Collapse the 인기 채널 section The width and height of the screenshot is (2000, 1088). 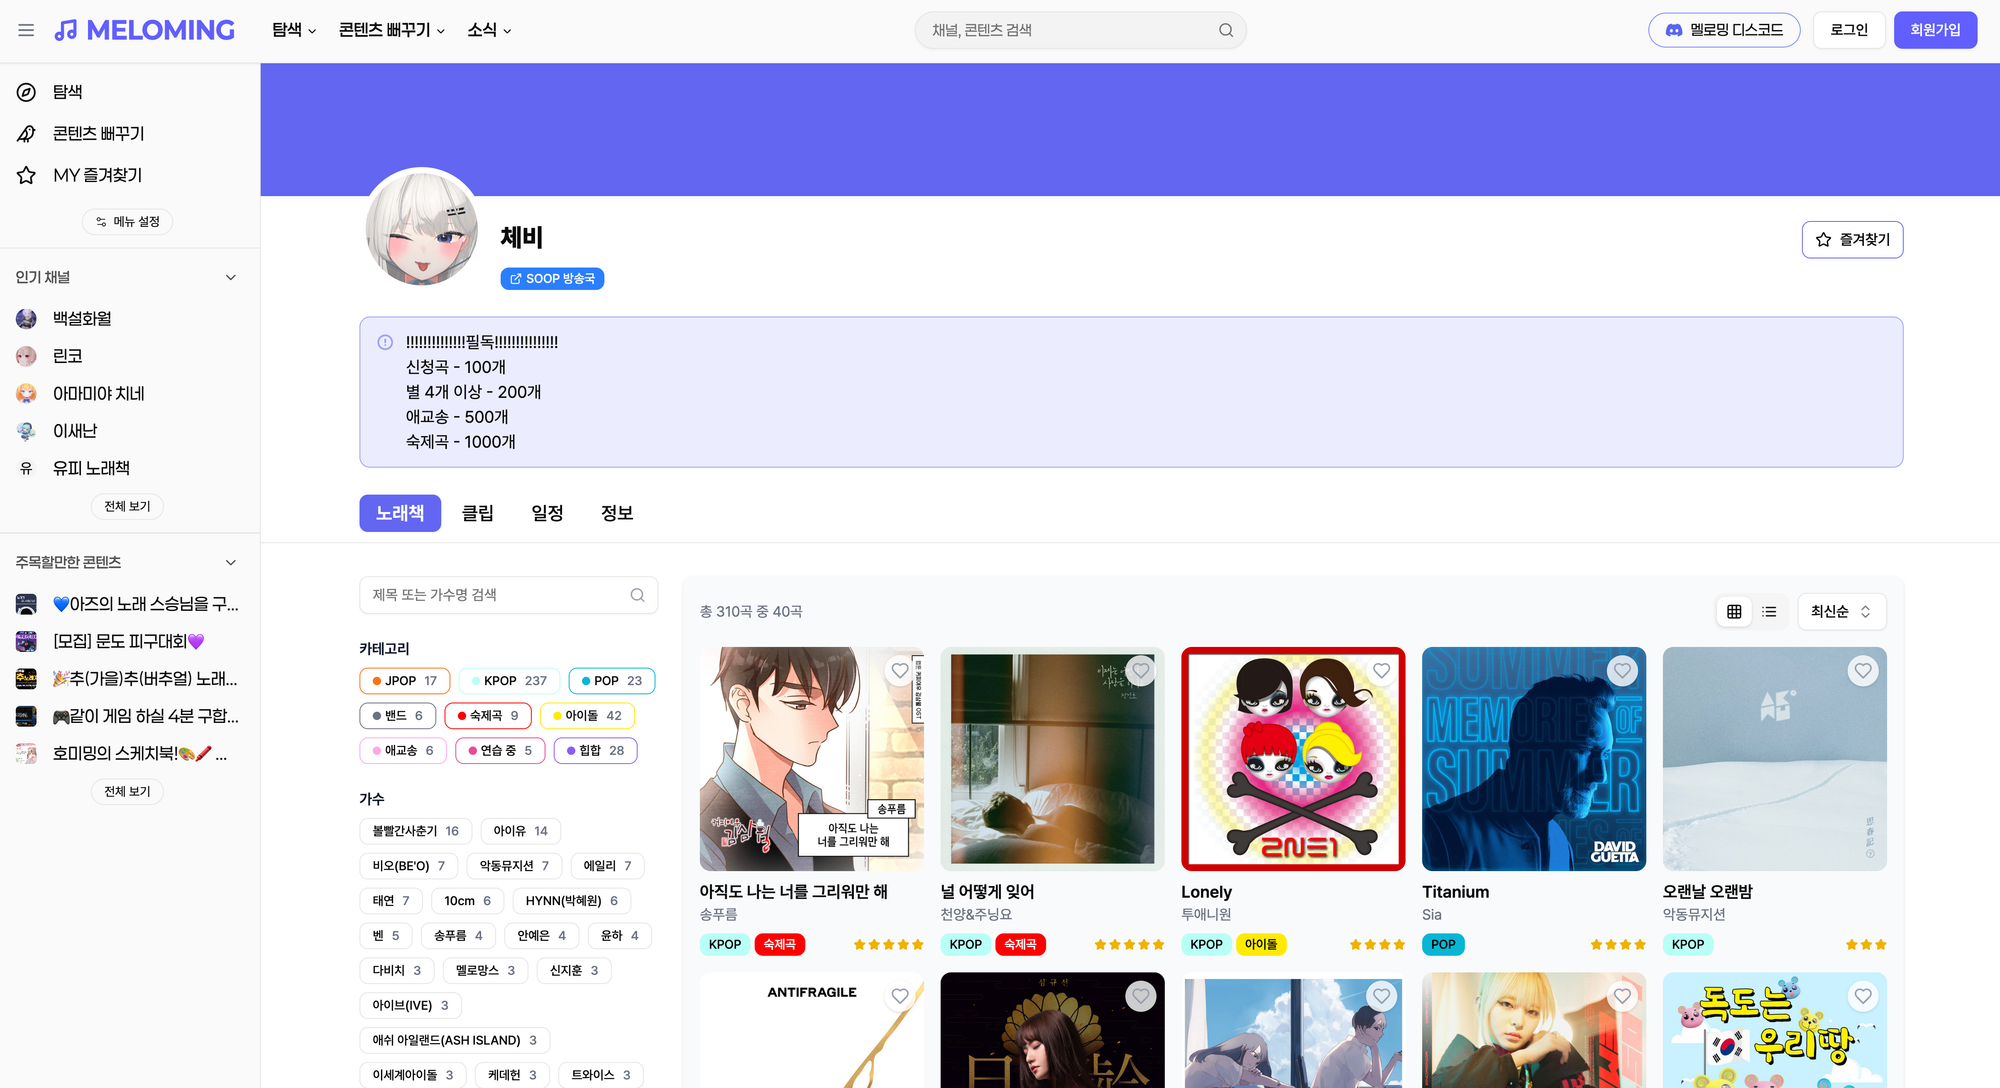click(231, 278)
